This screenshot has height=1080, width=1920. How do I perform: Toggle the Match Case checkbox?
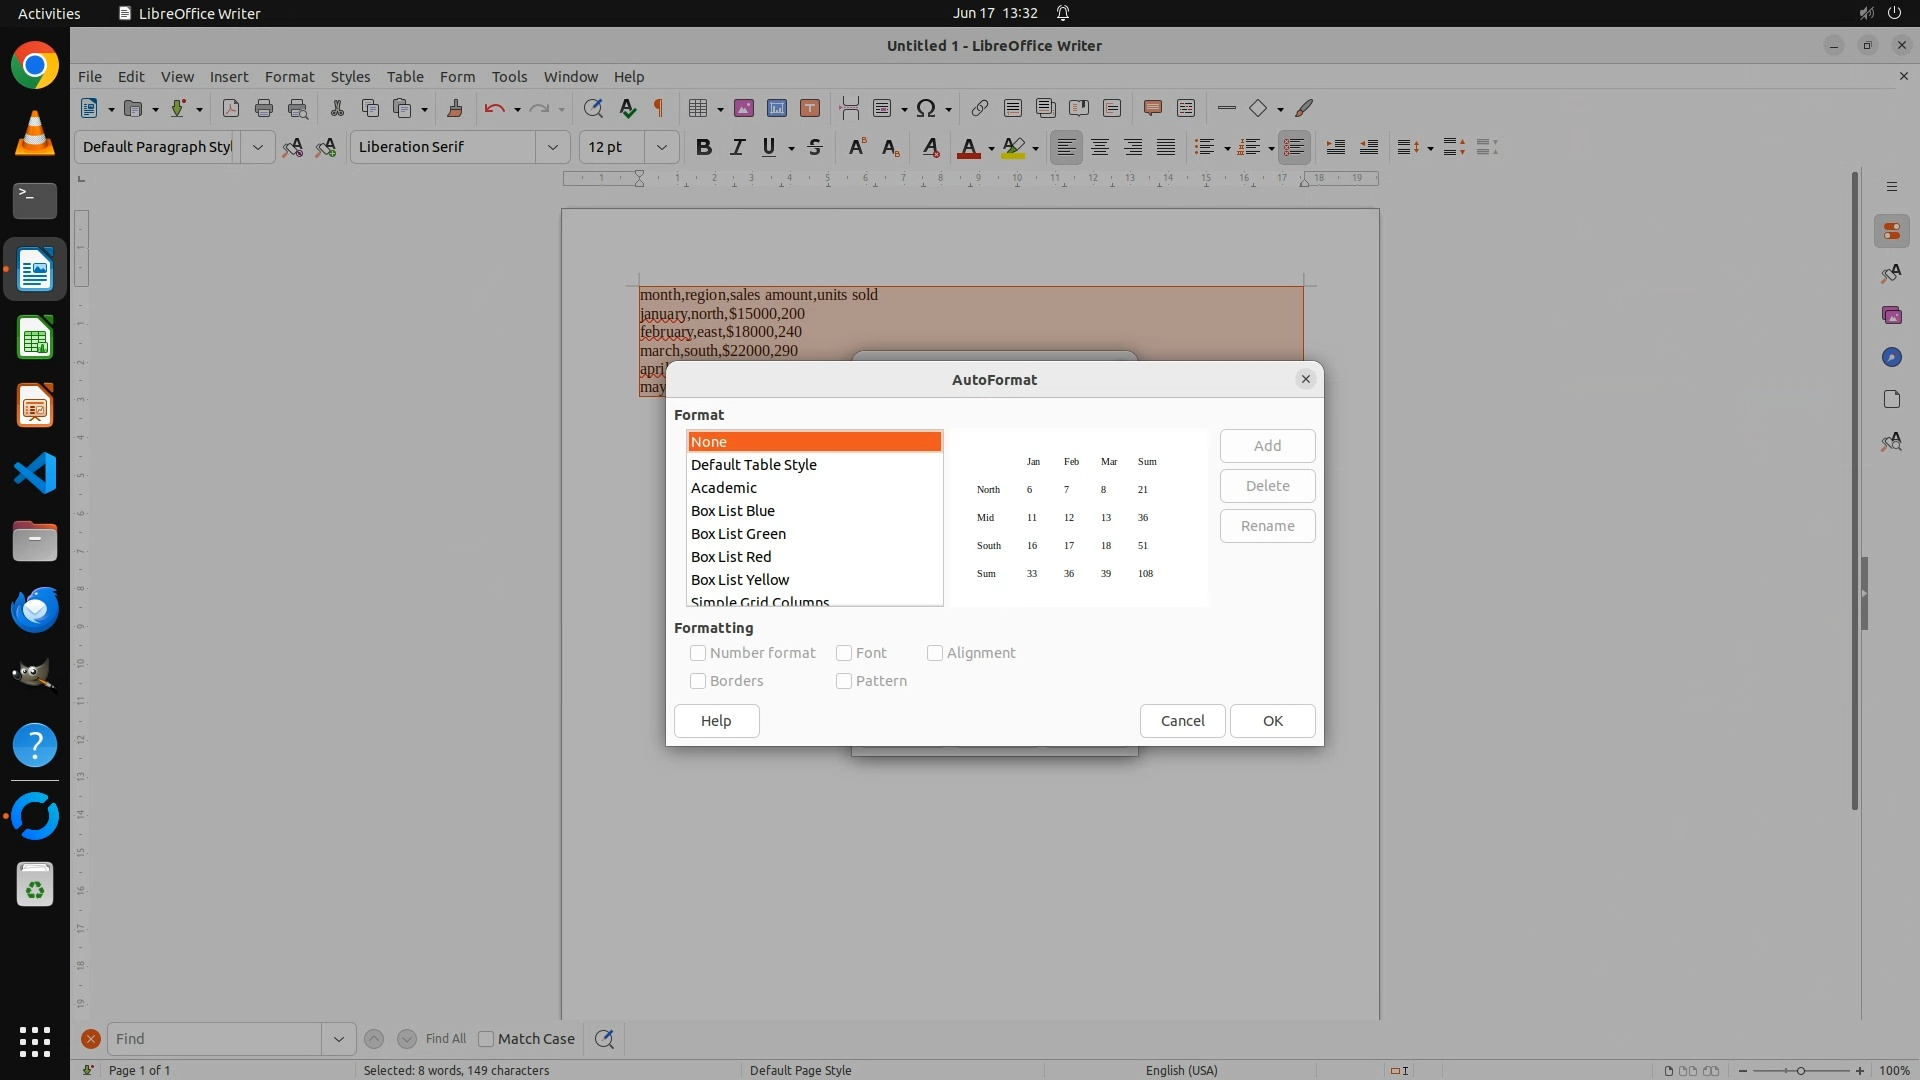click(x=486, y=1039)
